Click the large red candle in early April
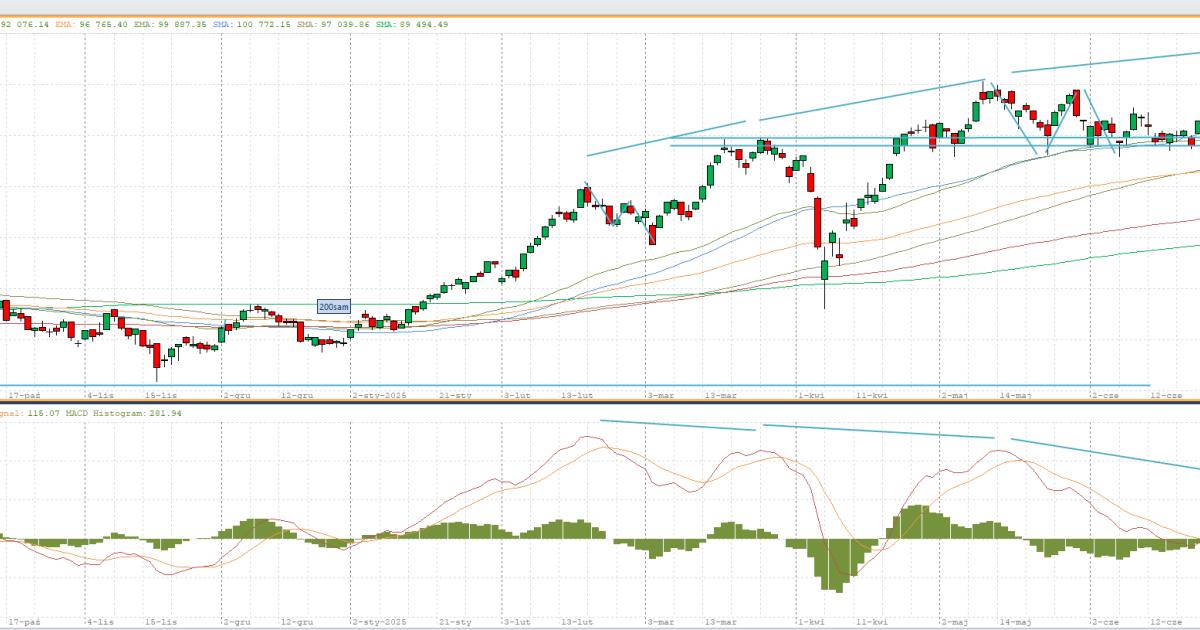Screen dimensions: 1200x630 pyautogui.click(x=817, y=222)
